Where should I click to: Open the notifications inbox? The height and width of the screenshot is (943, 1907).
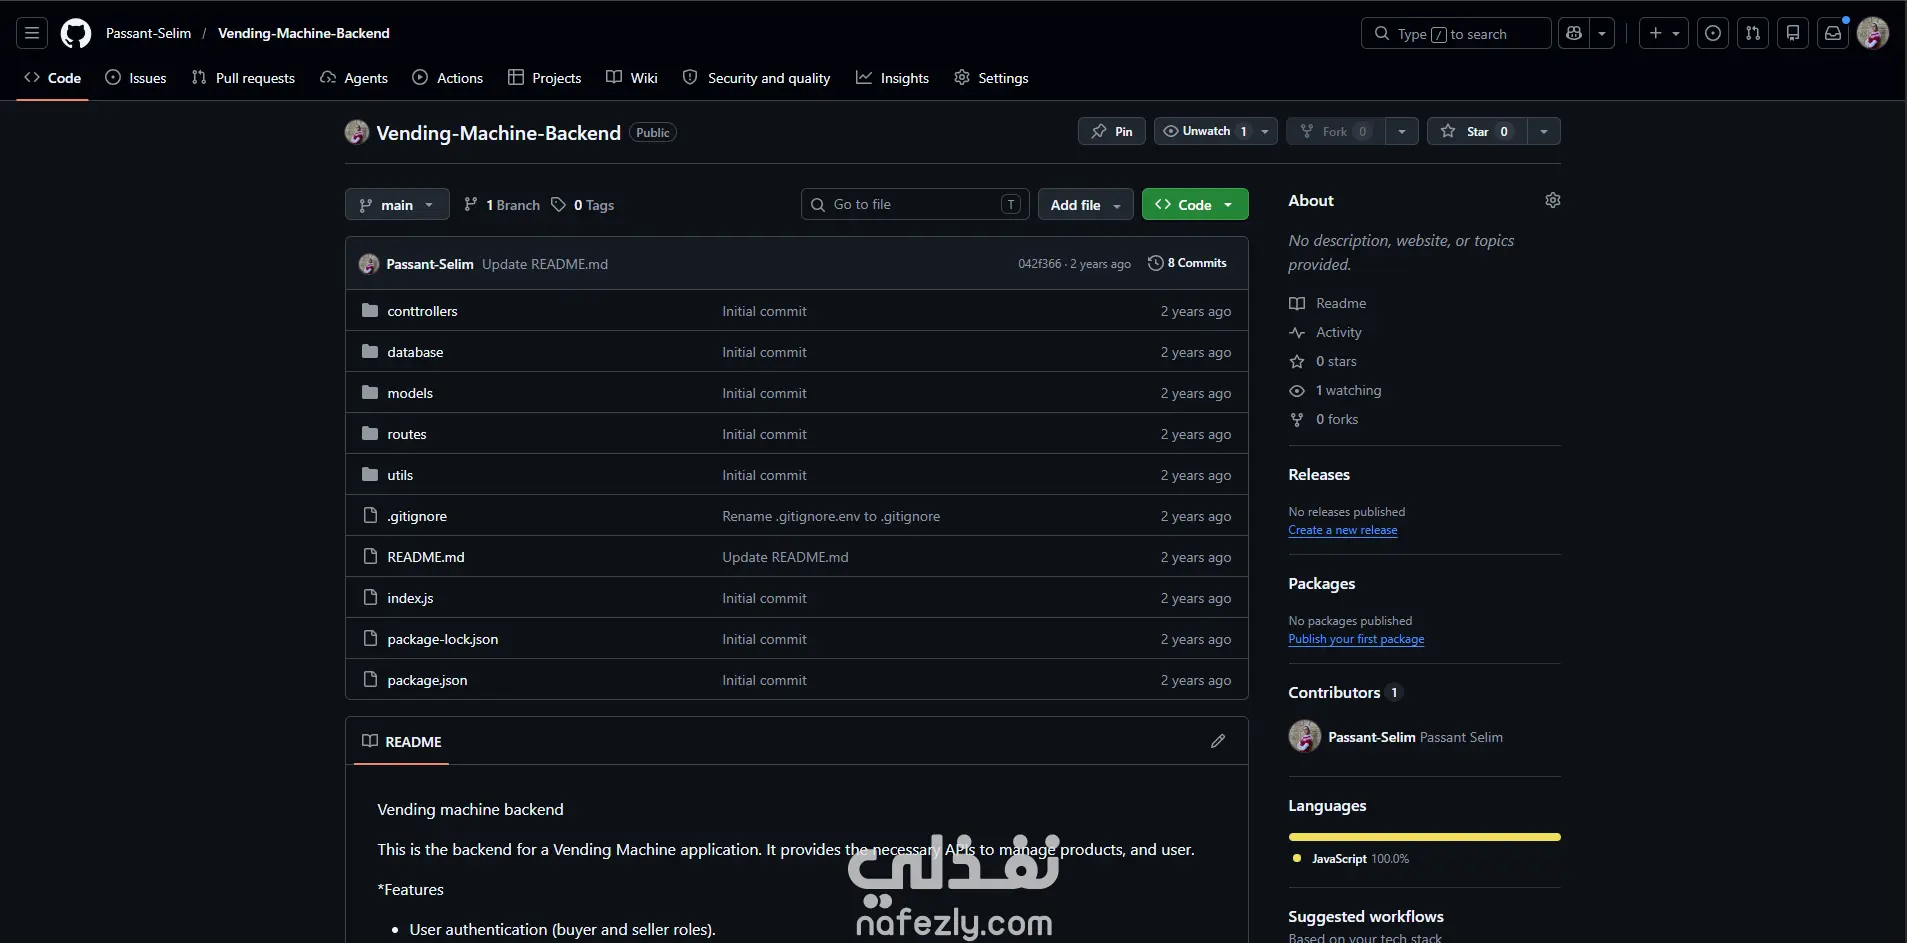point(1833,33)
